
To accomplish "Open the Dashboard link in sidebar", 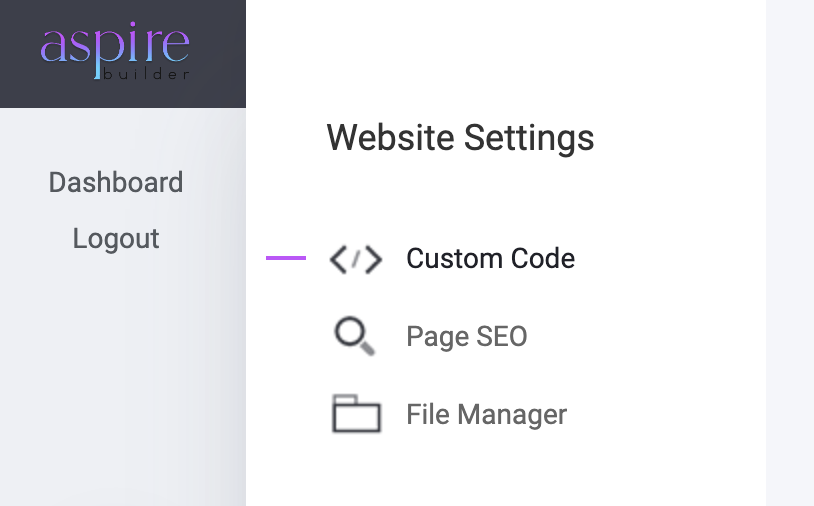I will [x=116, y=183].
